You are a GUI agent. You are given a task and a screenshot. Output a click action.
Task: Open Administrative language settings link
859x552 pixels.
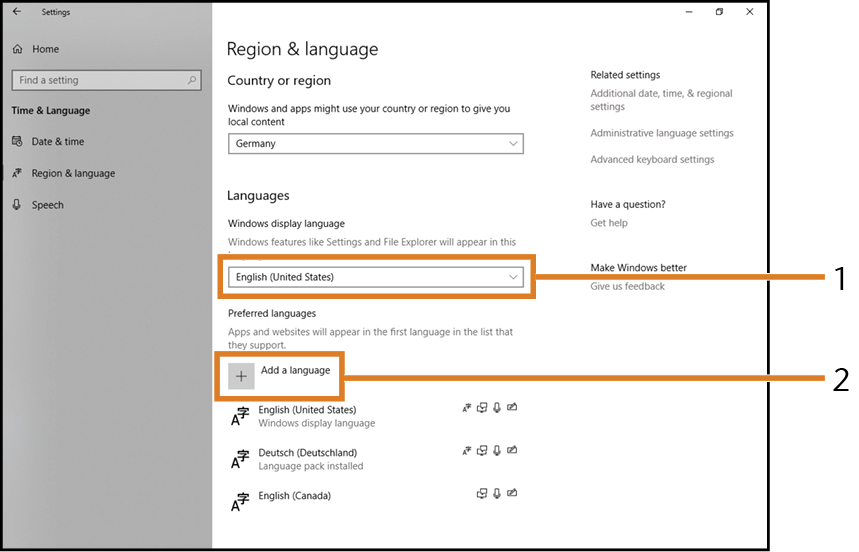coord(662,133)
